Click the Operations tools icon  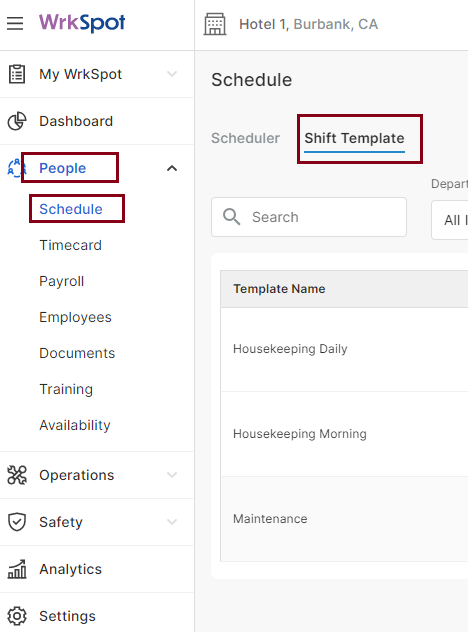click(17, 475)
